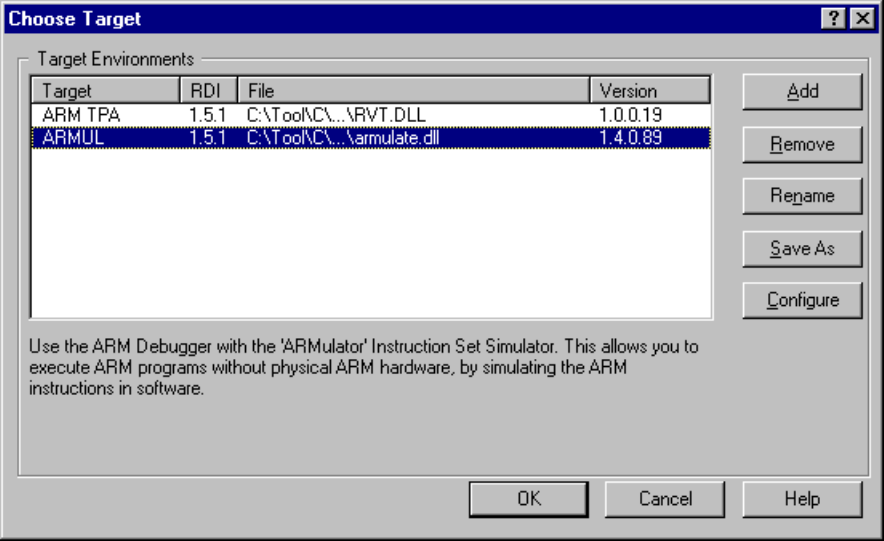Click version 1.0.0.19 in the list
This screenshot has width=884, height=541.
[x=630, y=115]
